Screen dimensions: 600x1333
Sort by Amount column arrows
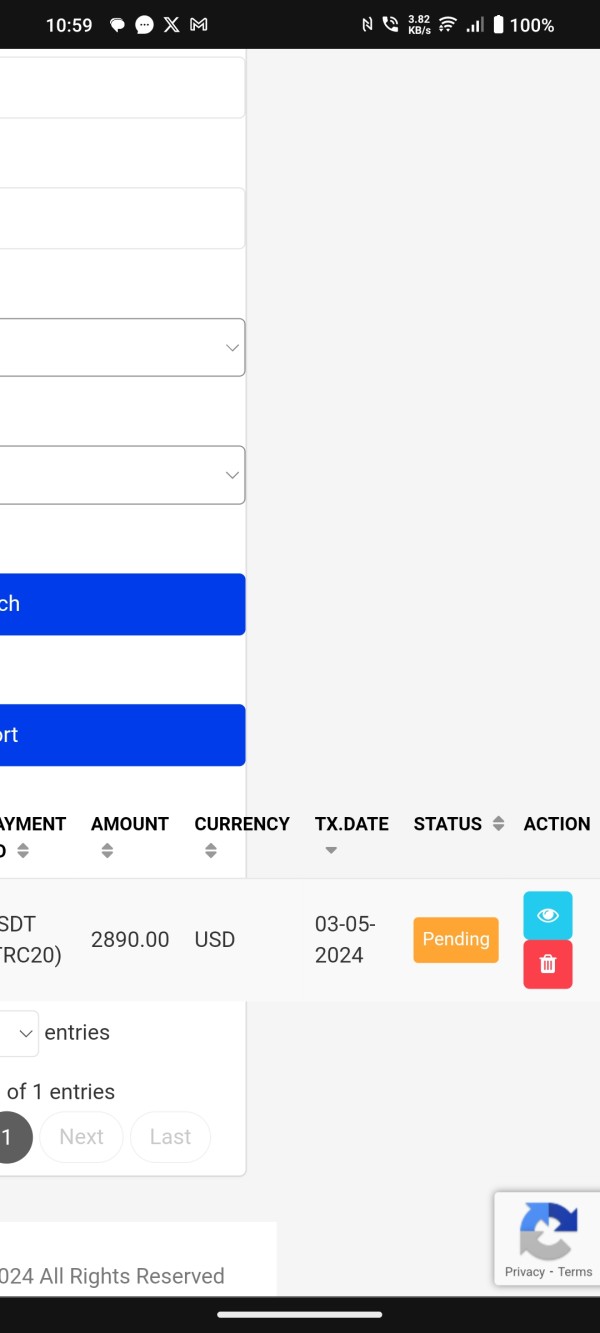[107, 851]
